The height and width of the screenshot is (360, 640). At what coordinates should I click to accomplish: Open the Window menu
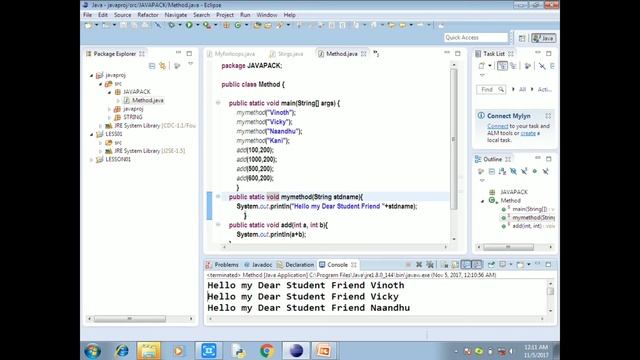267,15
